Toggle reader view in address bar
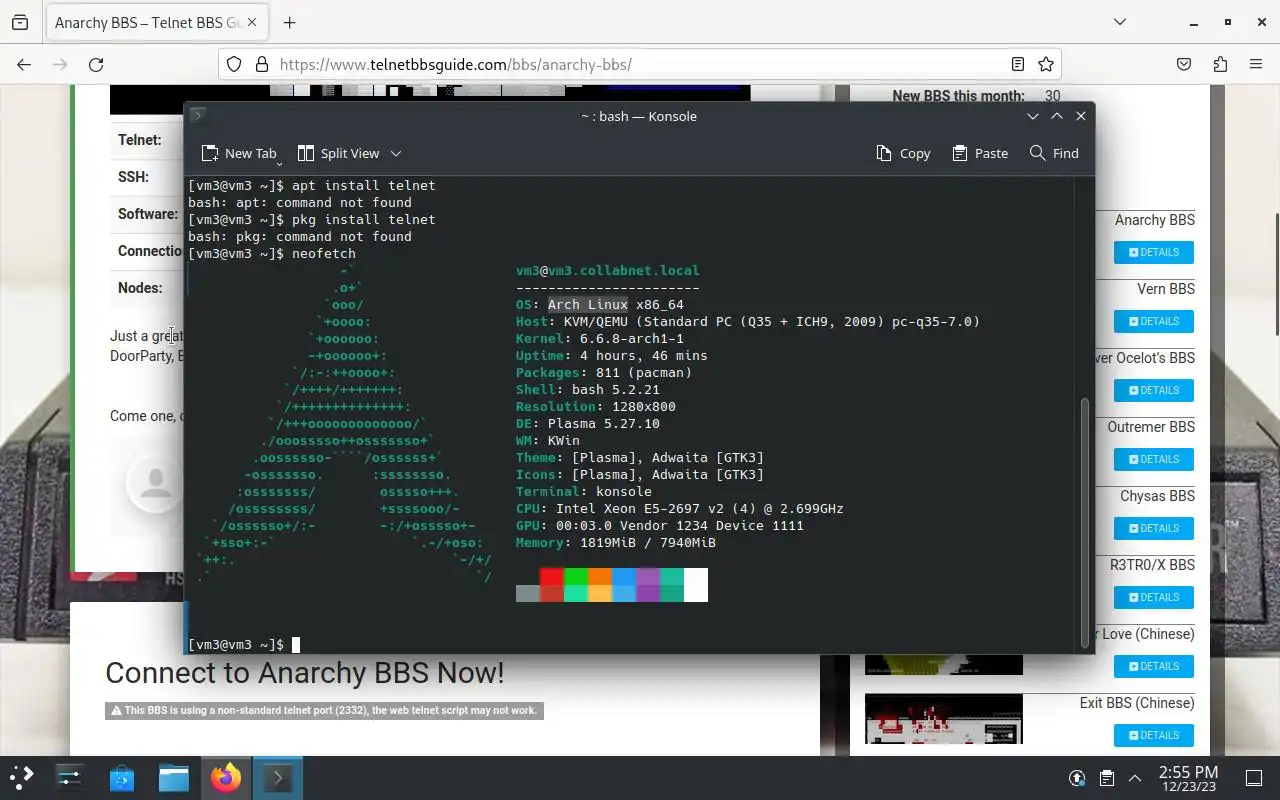 tap(1017, 64)
